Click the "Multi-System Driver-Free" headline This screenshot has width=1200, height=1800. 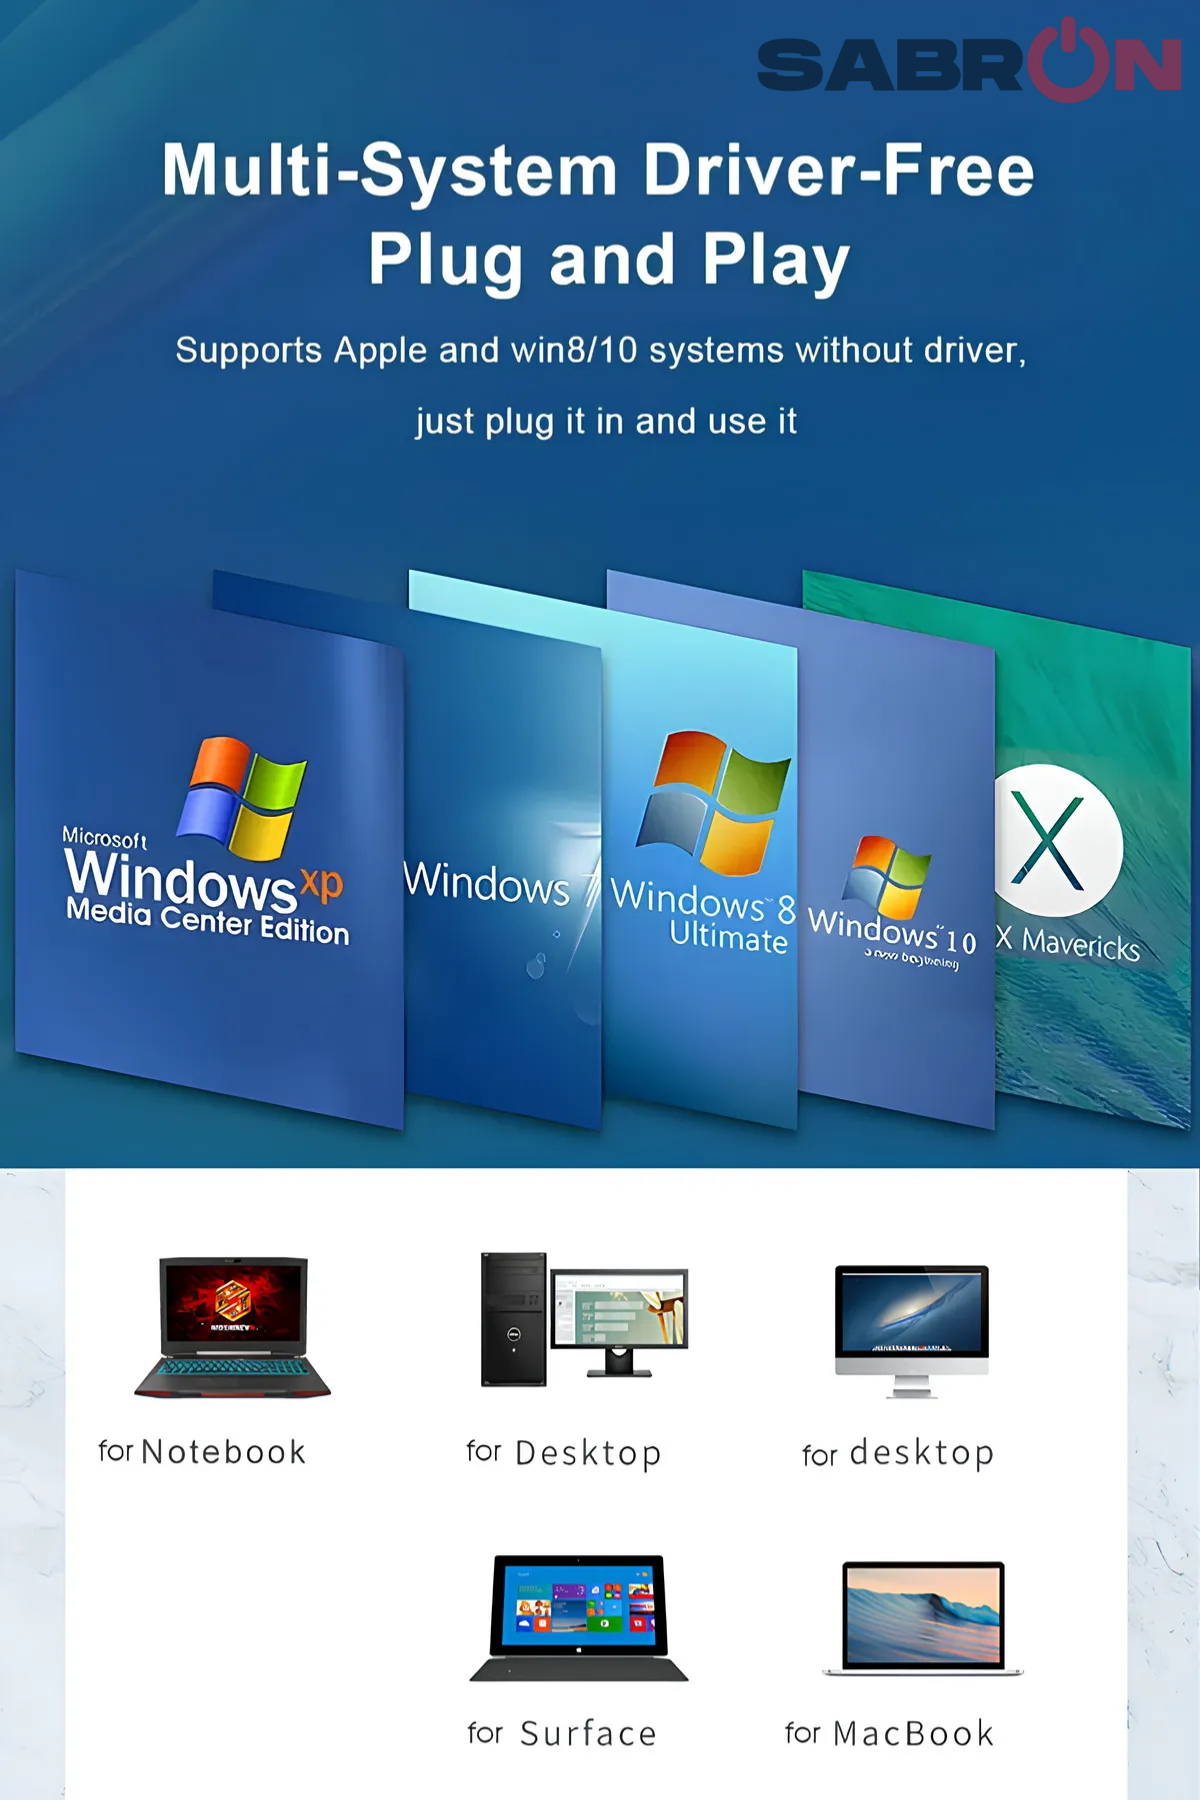tap(598, 170)
